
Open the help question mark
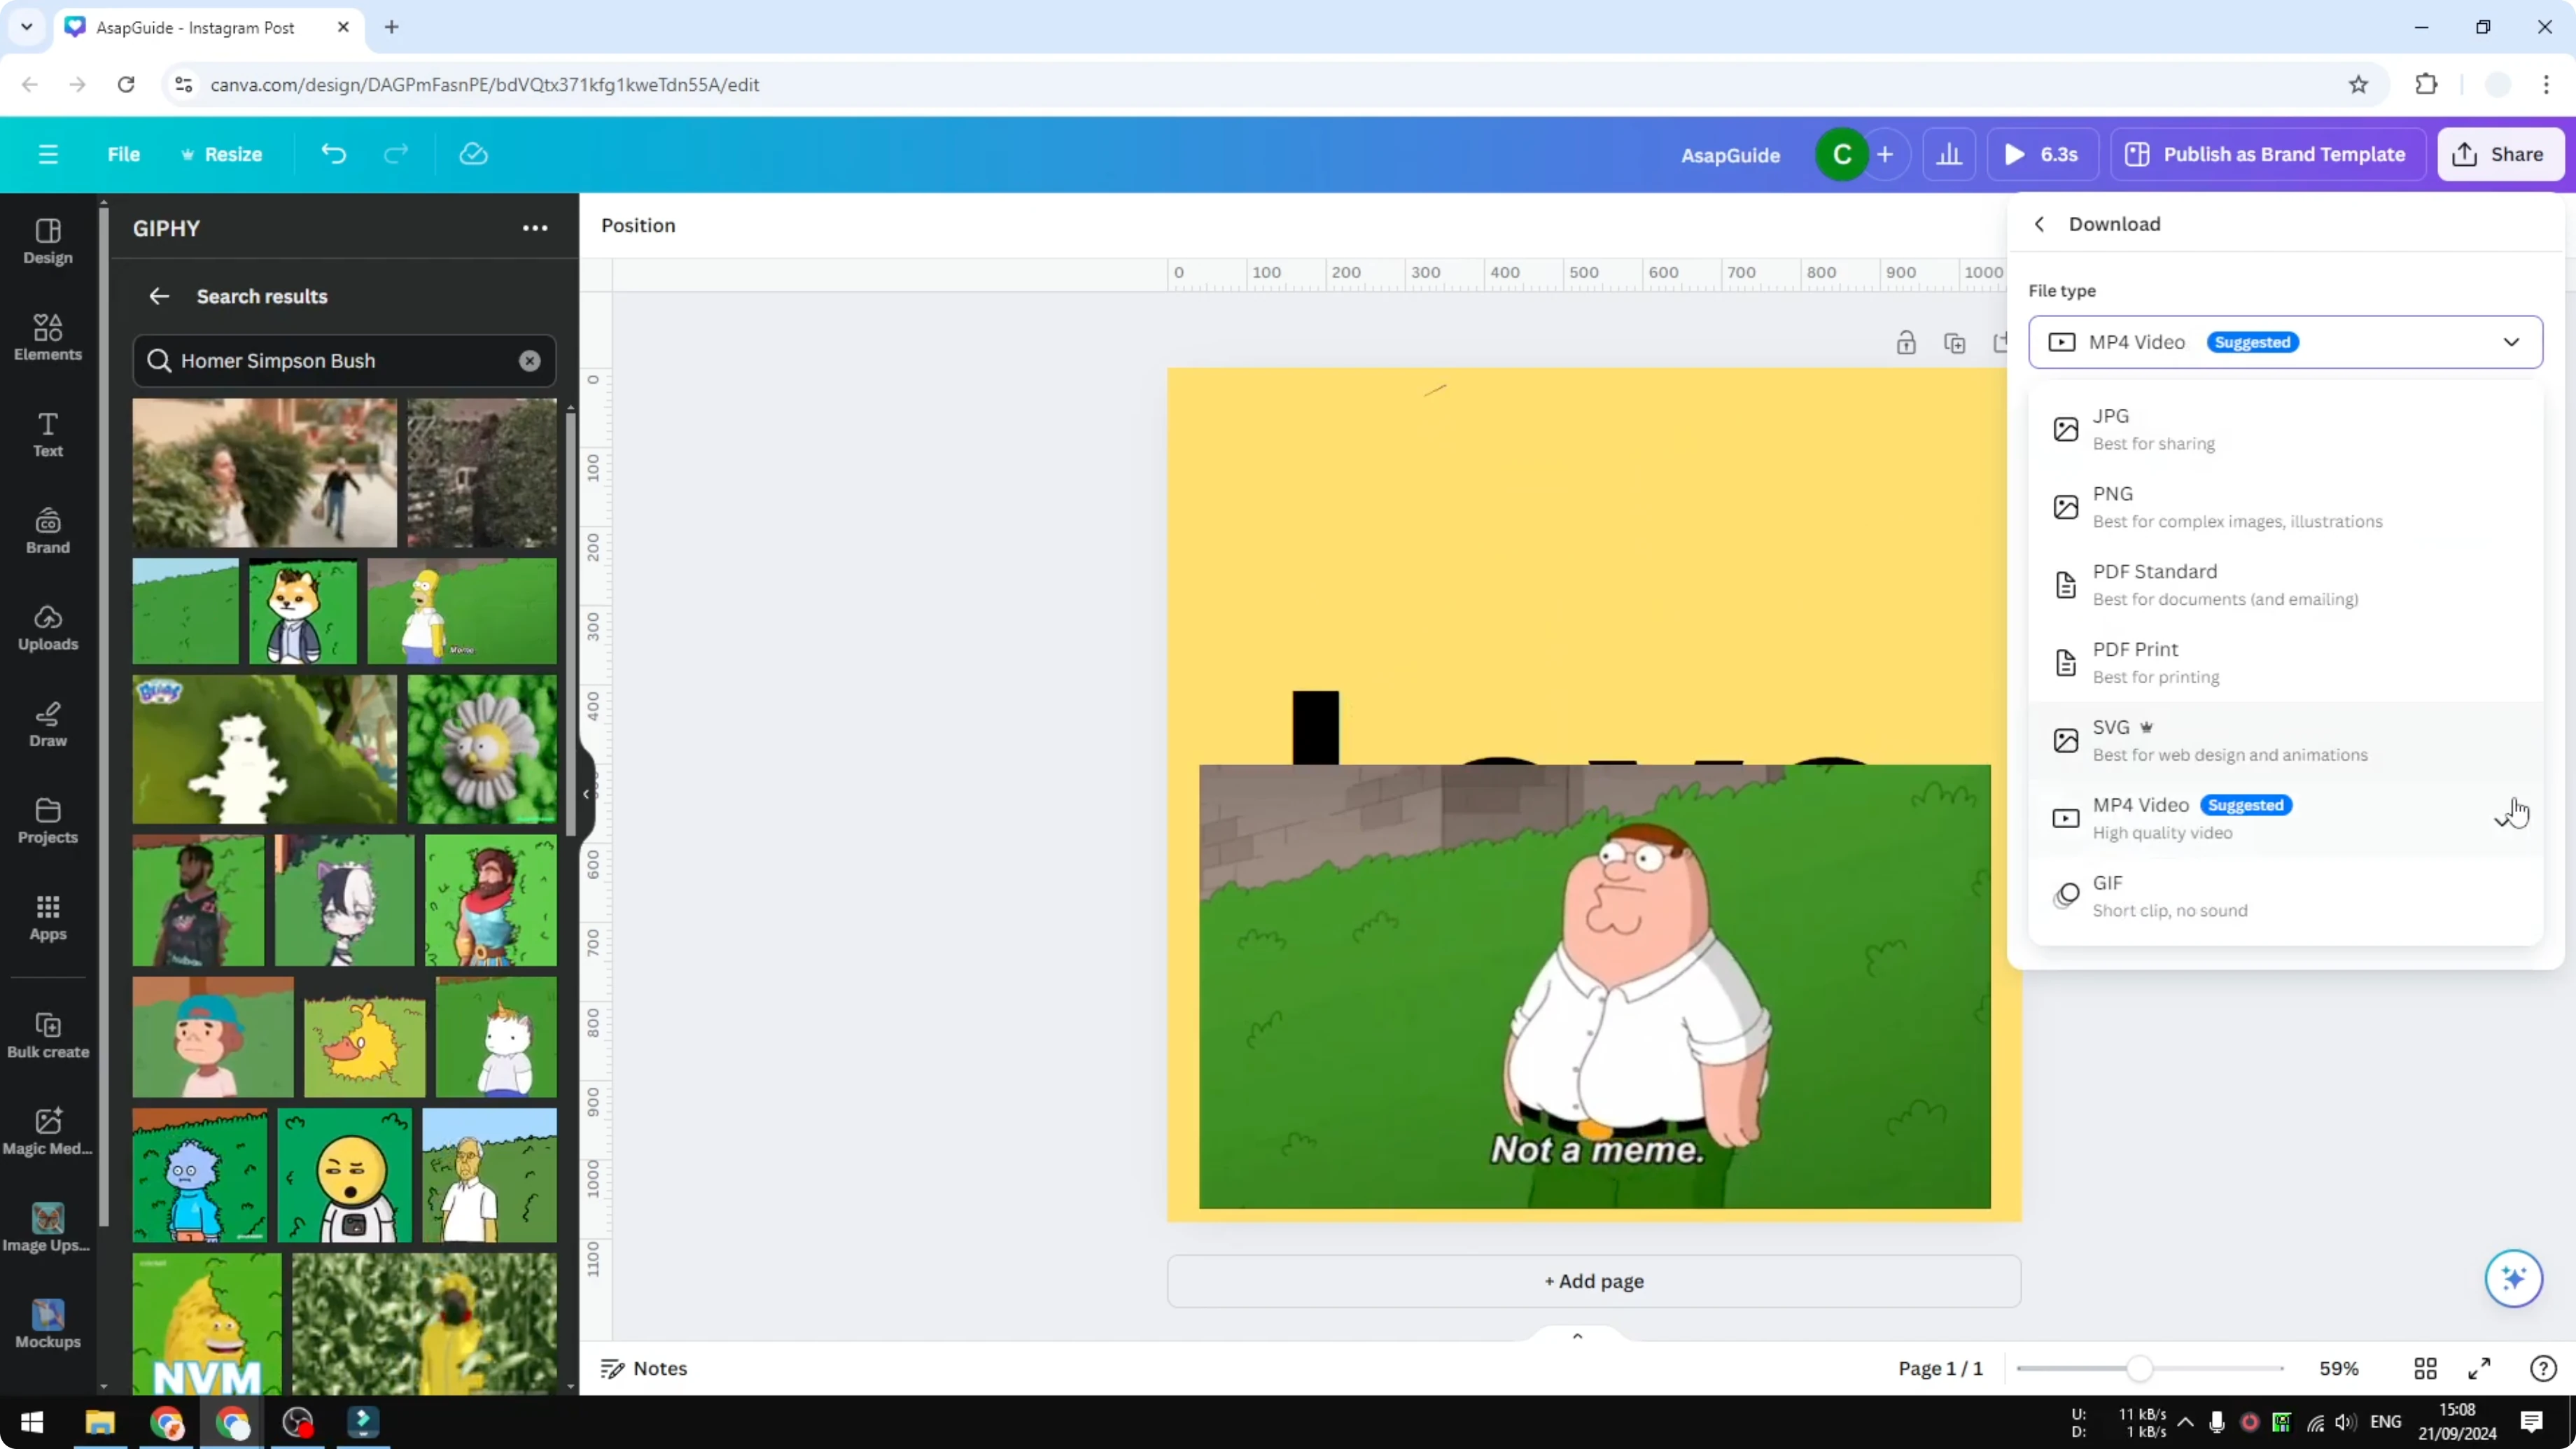pos(2543,1368)
